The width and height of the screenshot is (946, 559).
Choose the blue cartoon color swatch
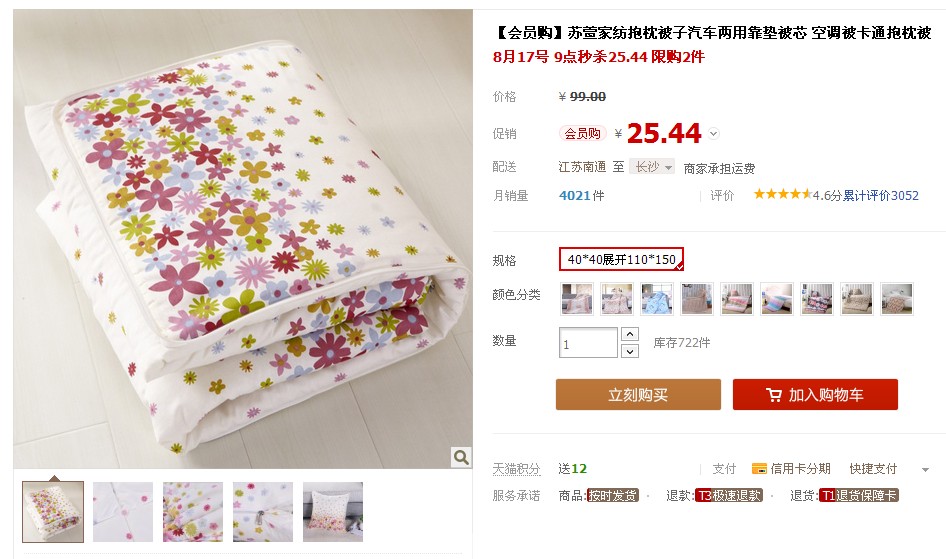pos(657,298)
